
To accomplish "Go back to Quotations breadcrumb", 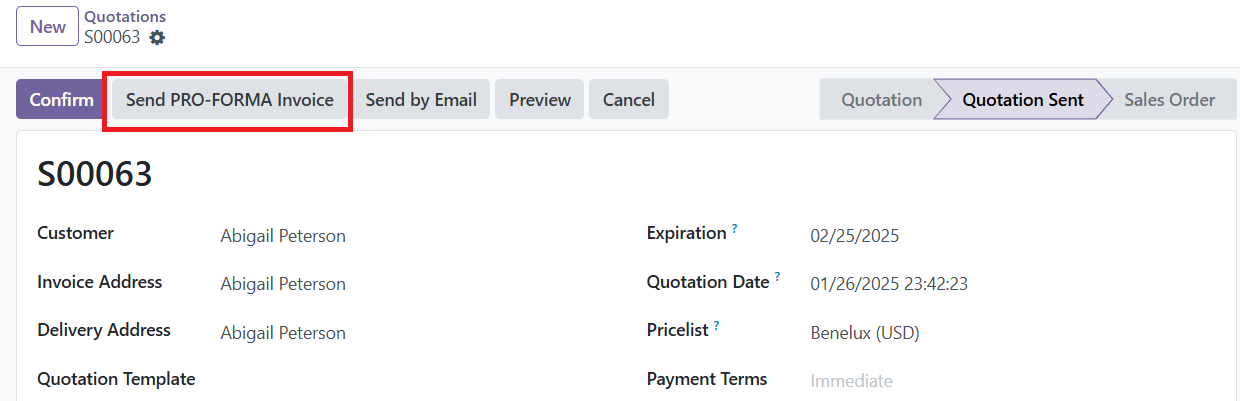I will (x=125, y=17).
